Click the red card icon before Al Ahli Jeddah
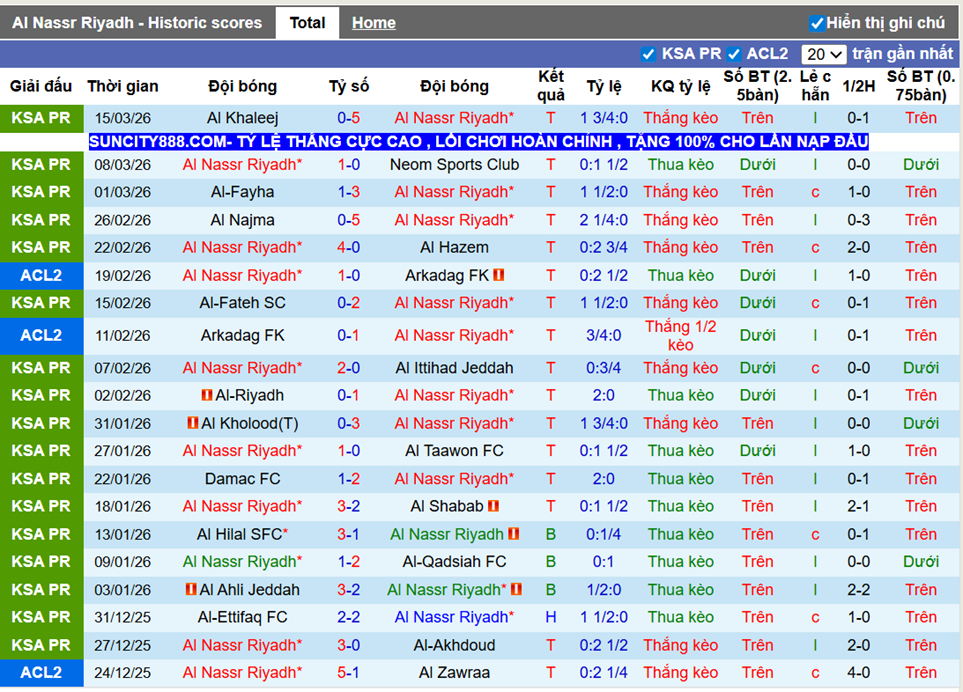The width and height of the screenshot is (963, 692). coord(192,589)
